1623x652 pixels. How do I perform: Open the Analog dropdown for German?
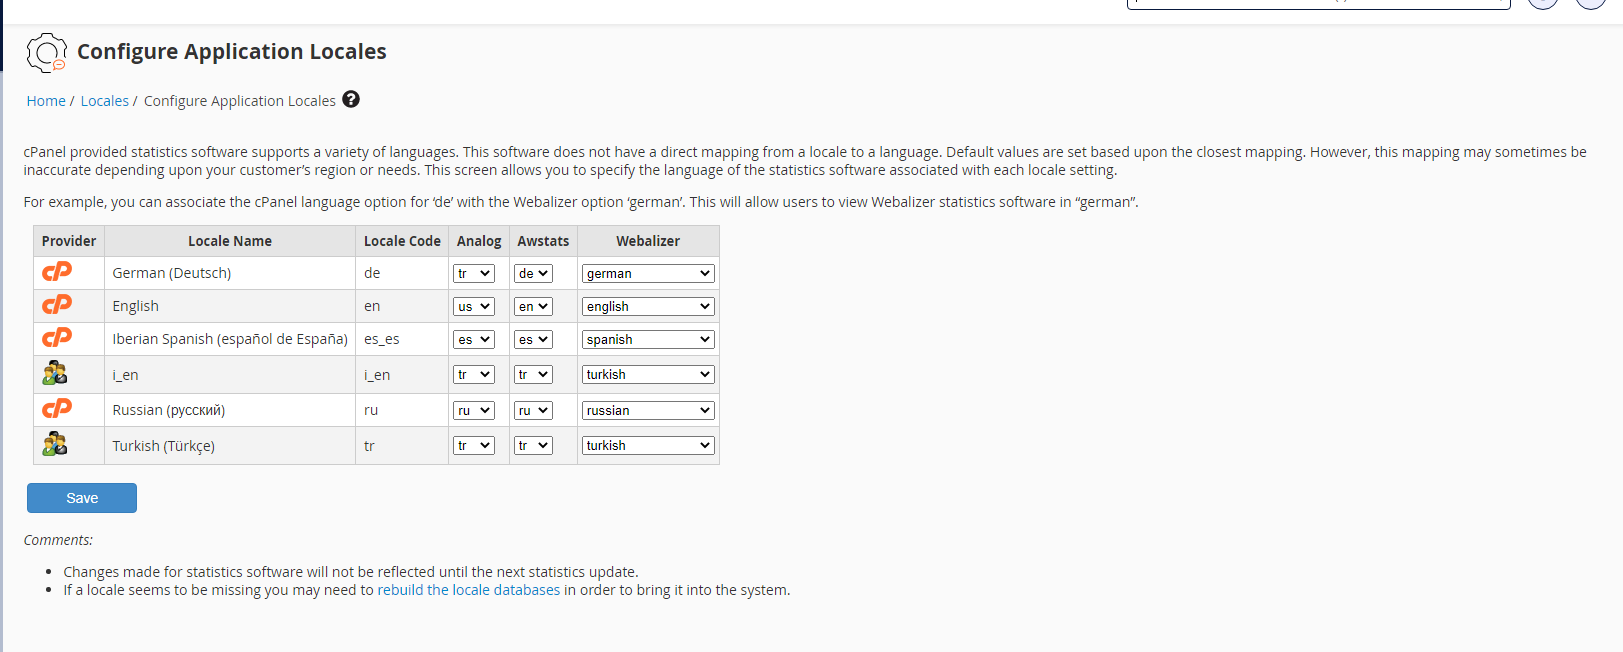(x=474, y=273)
